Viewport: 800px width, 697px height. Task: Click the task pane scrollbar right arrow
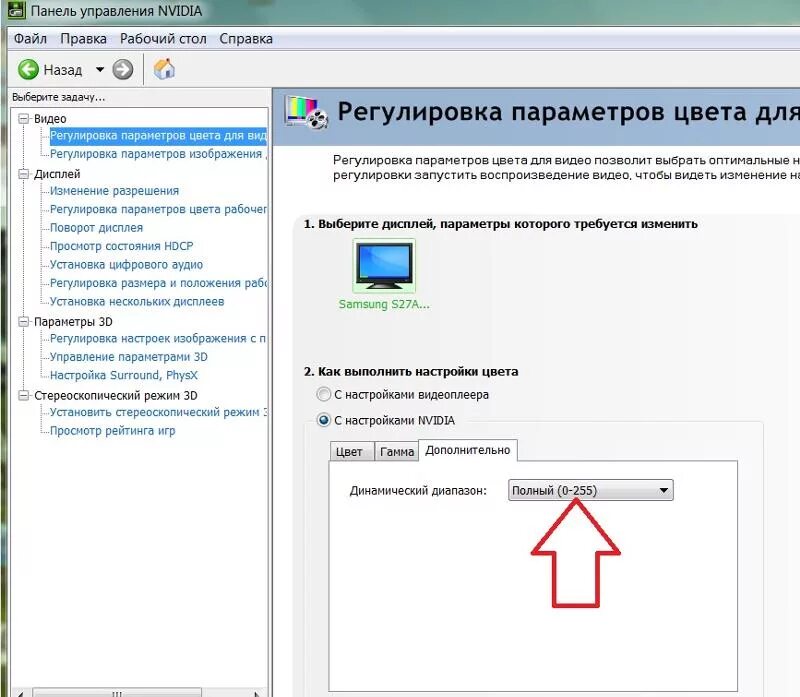point(258,693)
